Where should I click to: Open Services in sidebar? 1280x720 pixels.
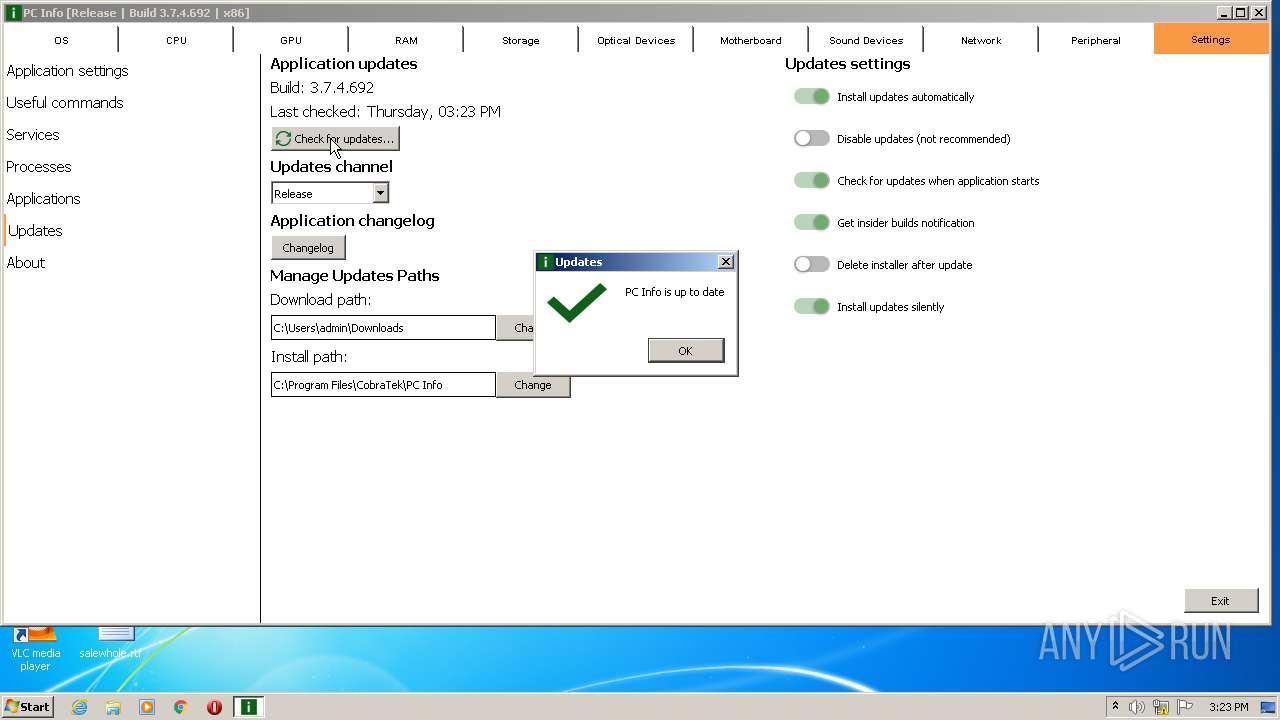click(33, 135)
